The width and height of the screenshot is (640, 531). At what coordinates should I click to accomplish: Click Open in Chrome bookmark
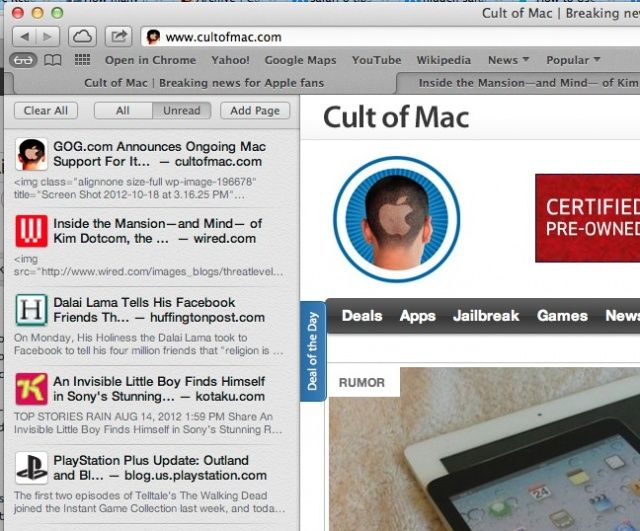tap(150, 60)
